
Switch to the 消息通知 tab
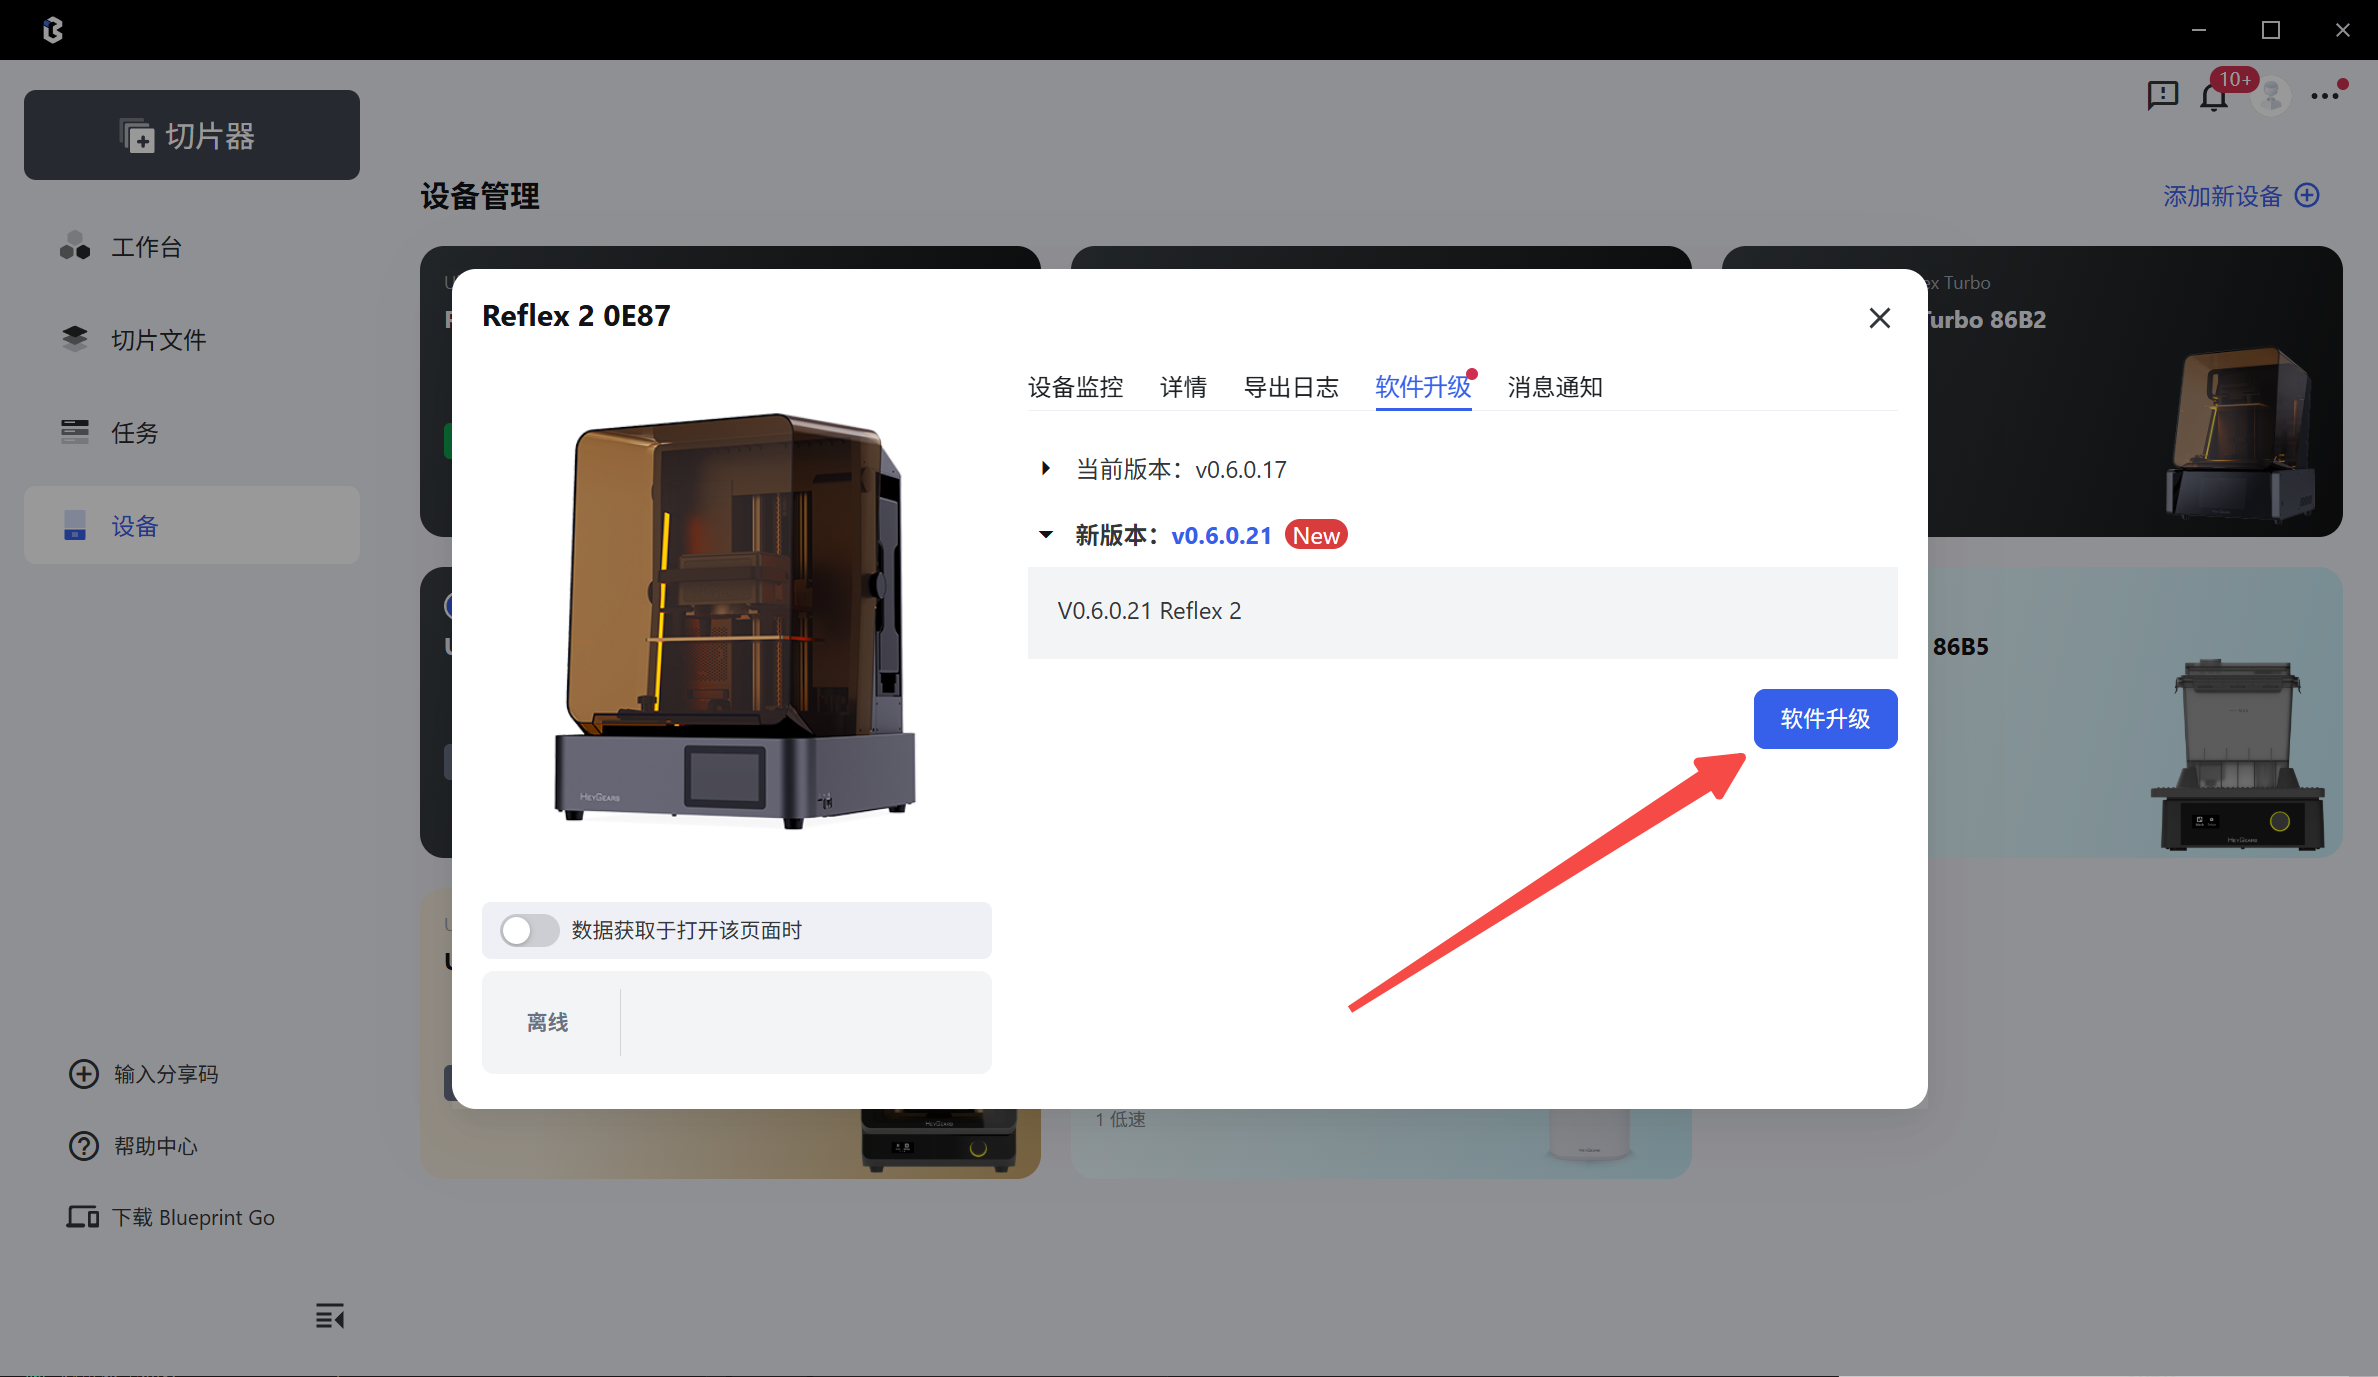coord(1556,387)
